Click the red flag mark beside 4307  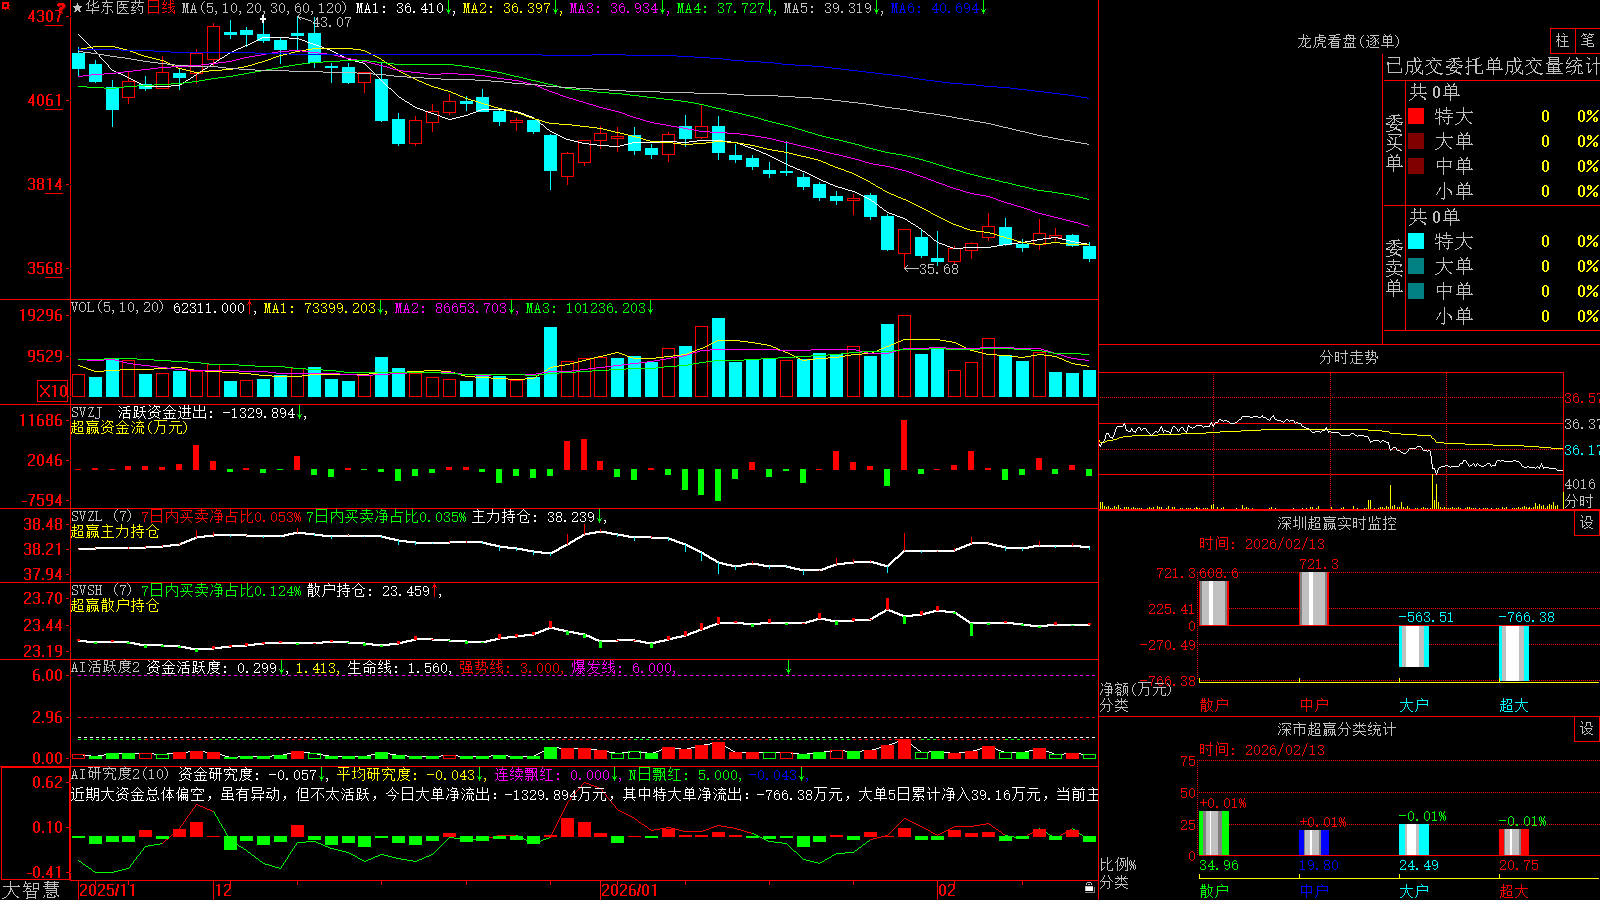[62, 9]
